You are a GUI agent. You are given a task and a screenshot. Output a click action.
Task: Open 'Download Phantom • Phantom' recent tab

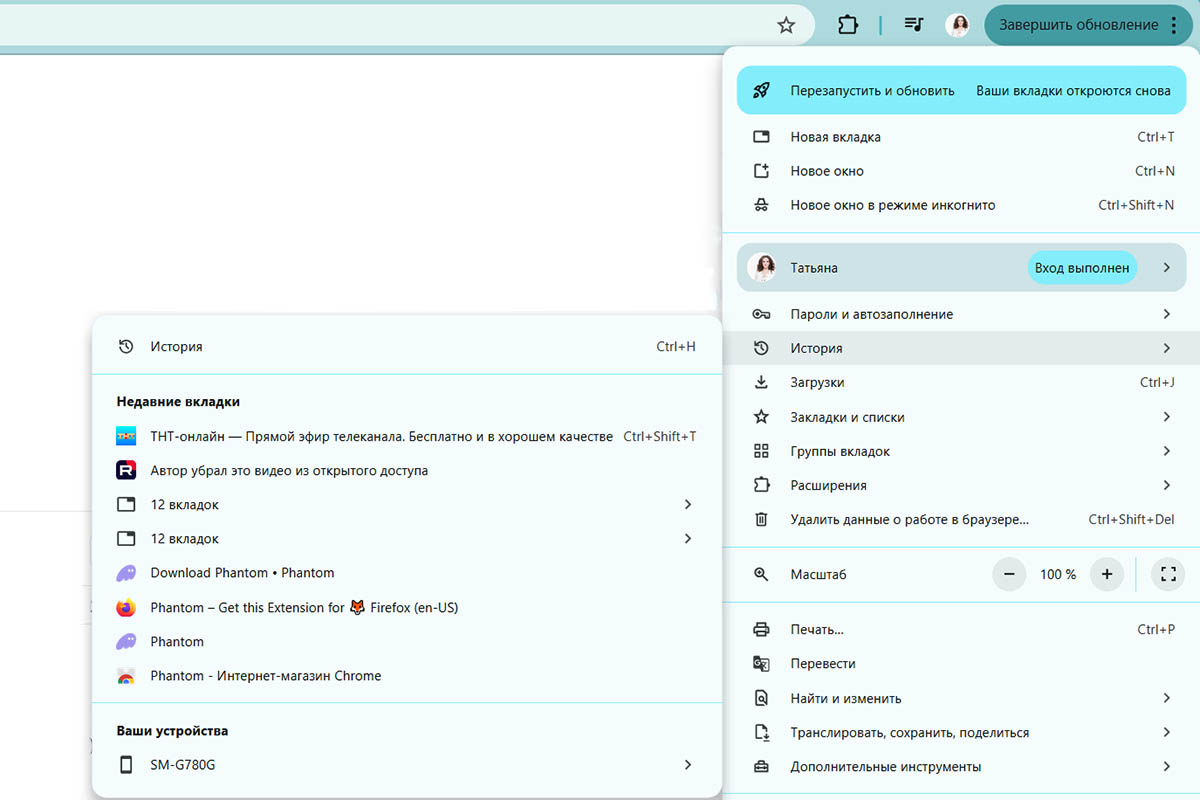(406, 573)
